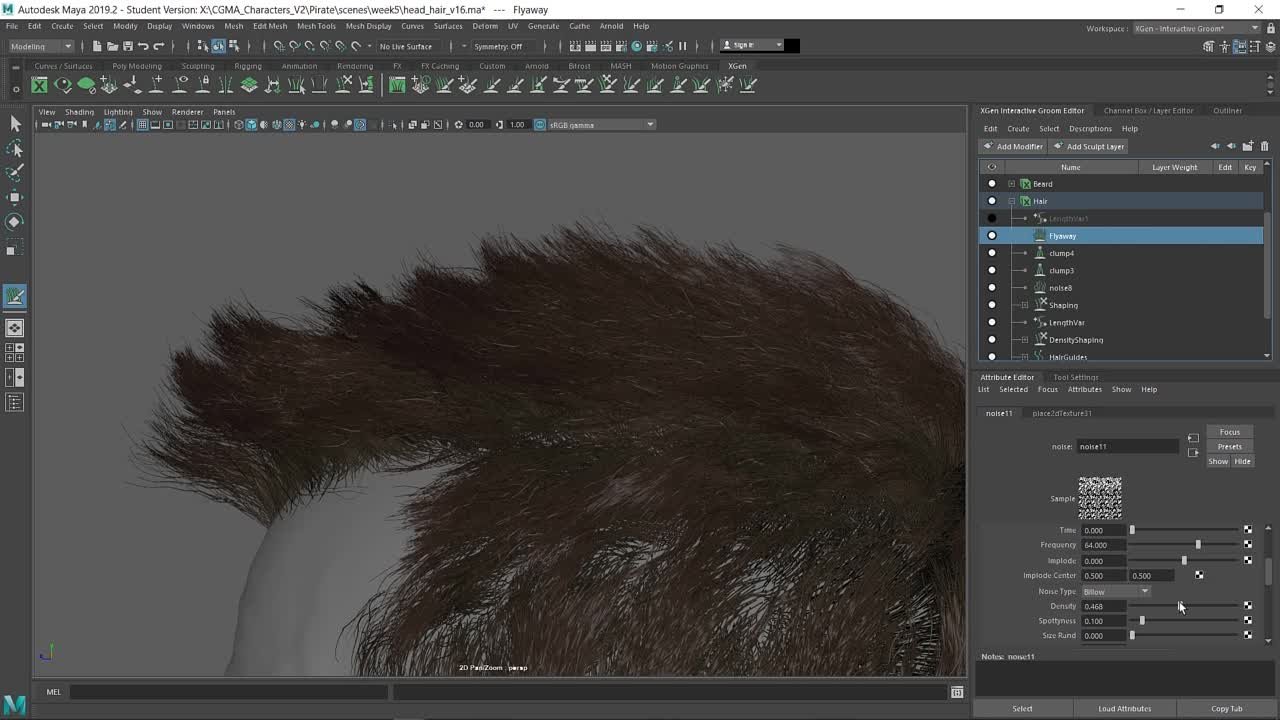Click the Frequency slider handle
Image resolution: width=1280 pixels, height=720 pixels.
coord(1198,545)
